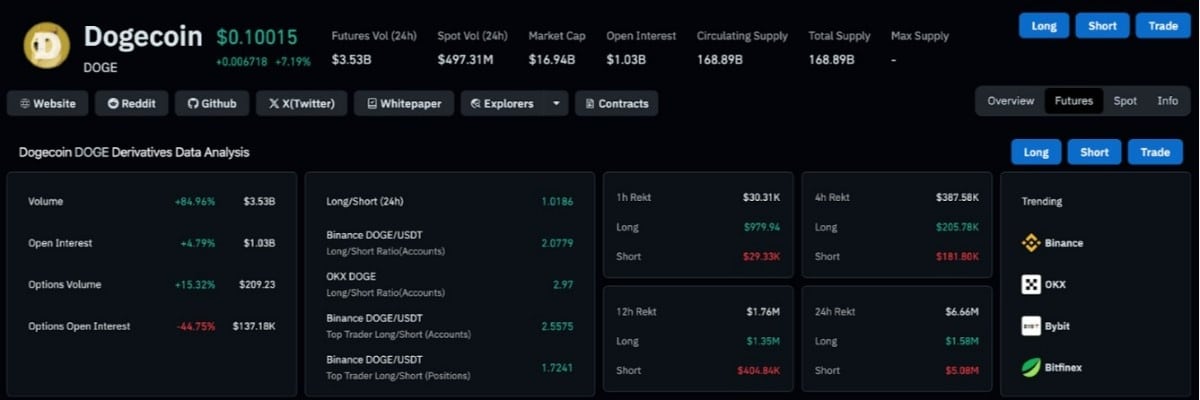Screen dimensions: 1200x400
Task: Open the Github link button
Action: point(212,103)
